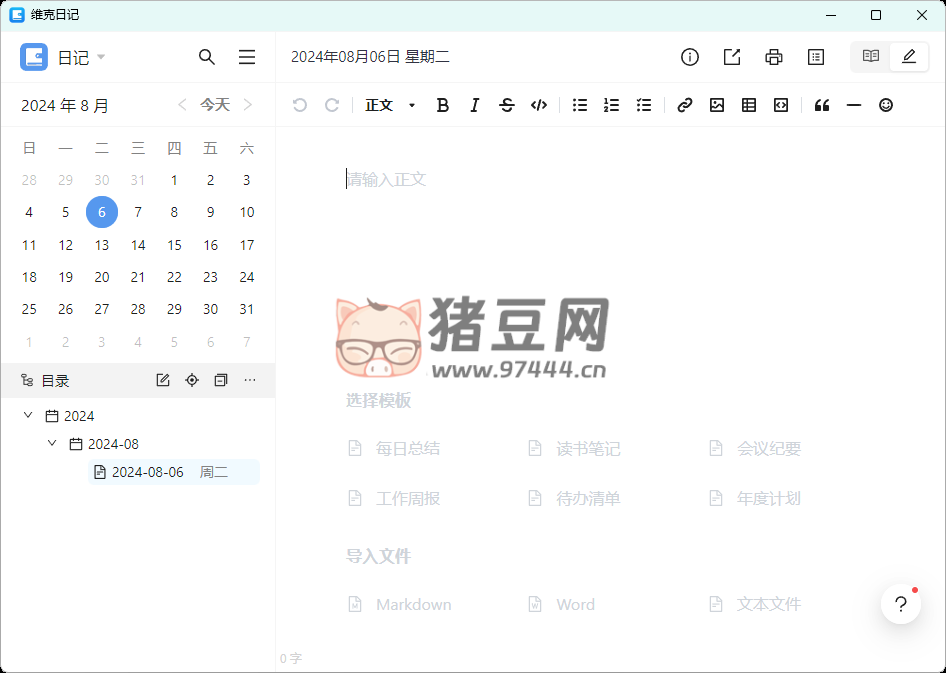
Task: Import a Markdown file
Action: (x=400, y=604)
